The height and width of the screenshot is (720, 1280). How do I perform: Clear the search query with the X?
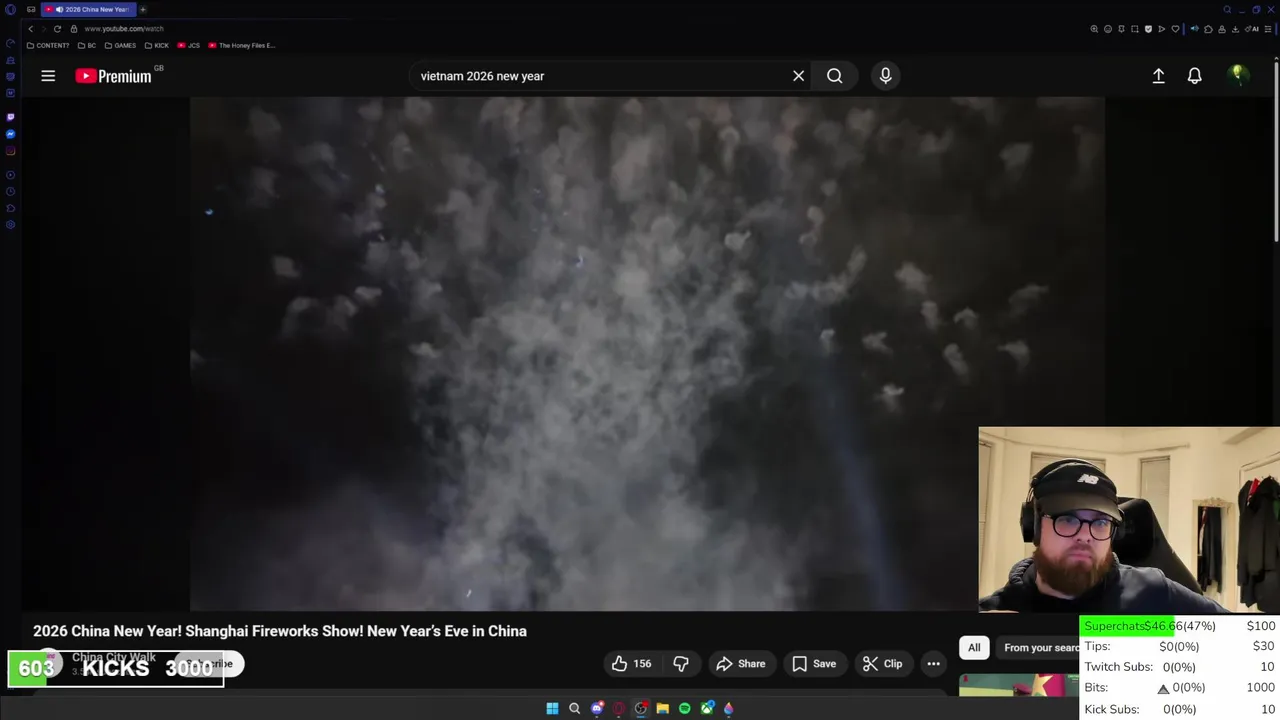click(798, 76)
